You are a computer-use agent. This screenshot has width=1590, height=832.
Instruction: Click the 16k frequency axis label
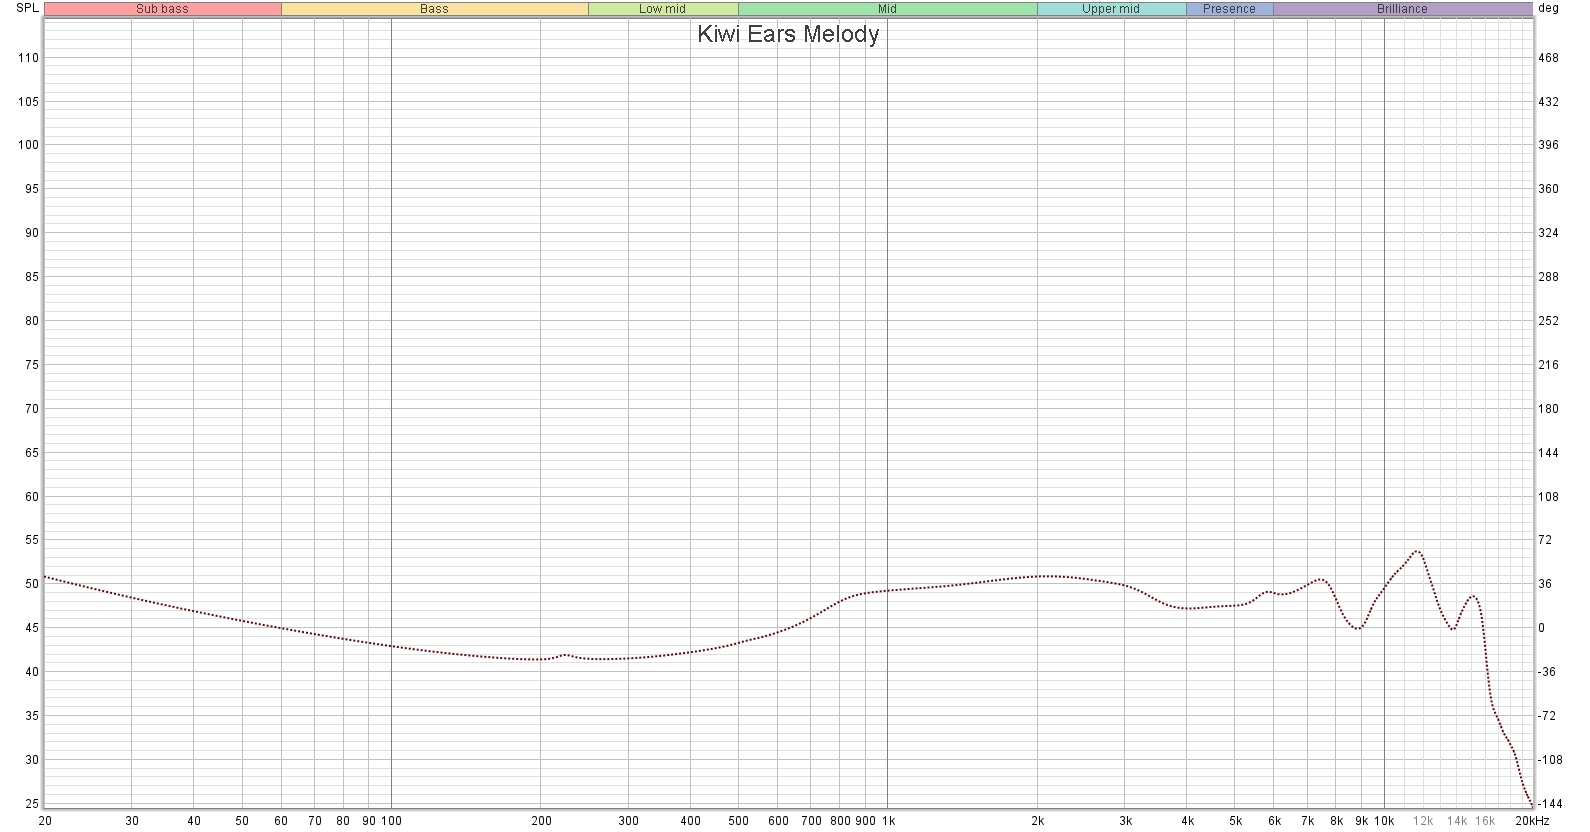point(1486,821)
